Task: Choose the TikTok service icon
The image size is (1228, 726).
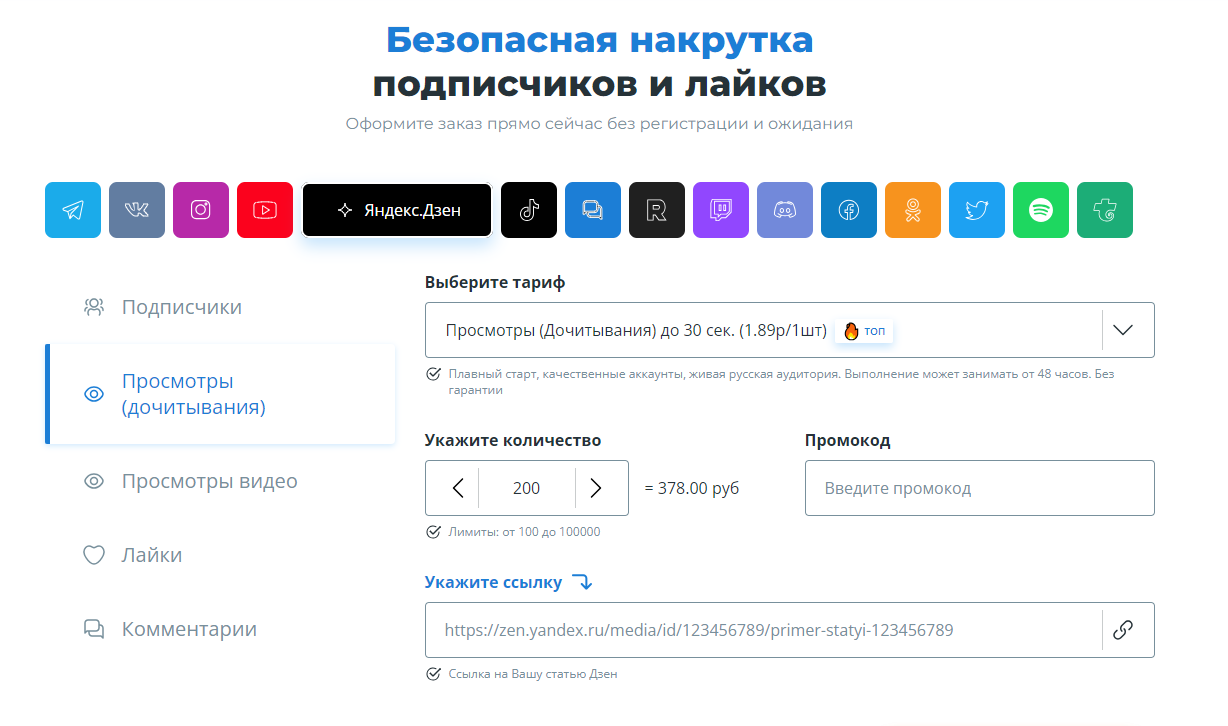Action: [x=529, y=210]
